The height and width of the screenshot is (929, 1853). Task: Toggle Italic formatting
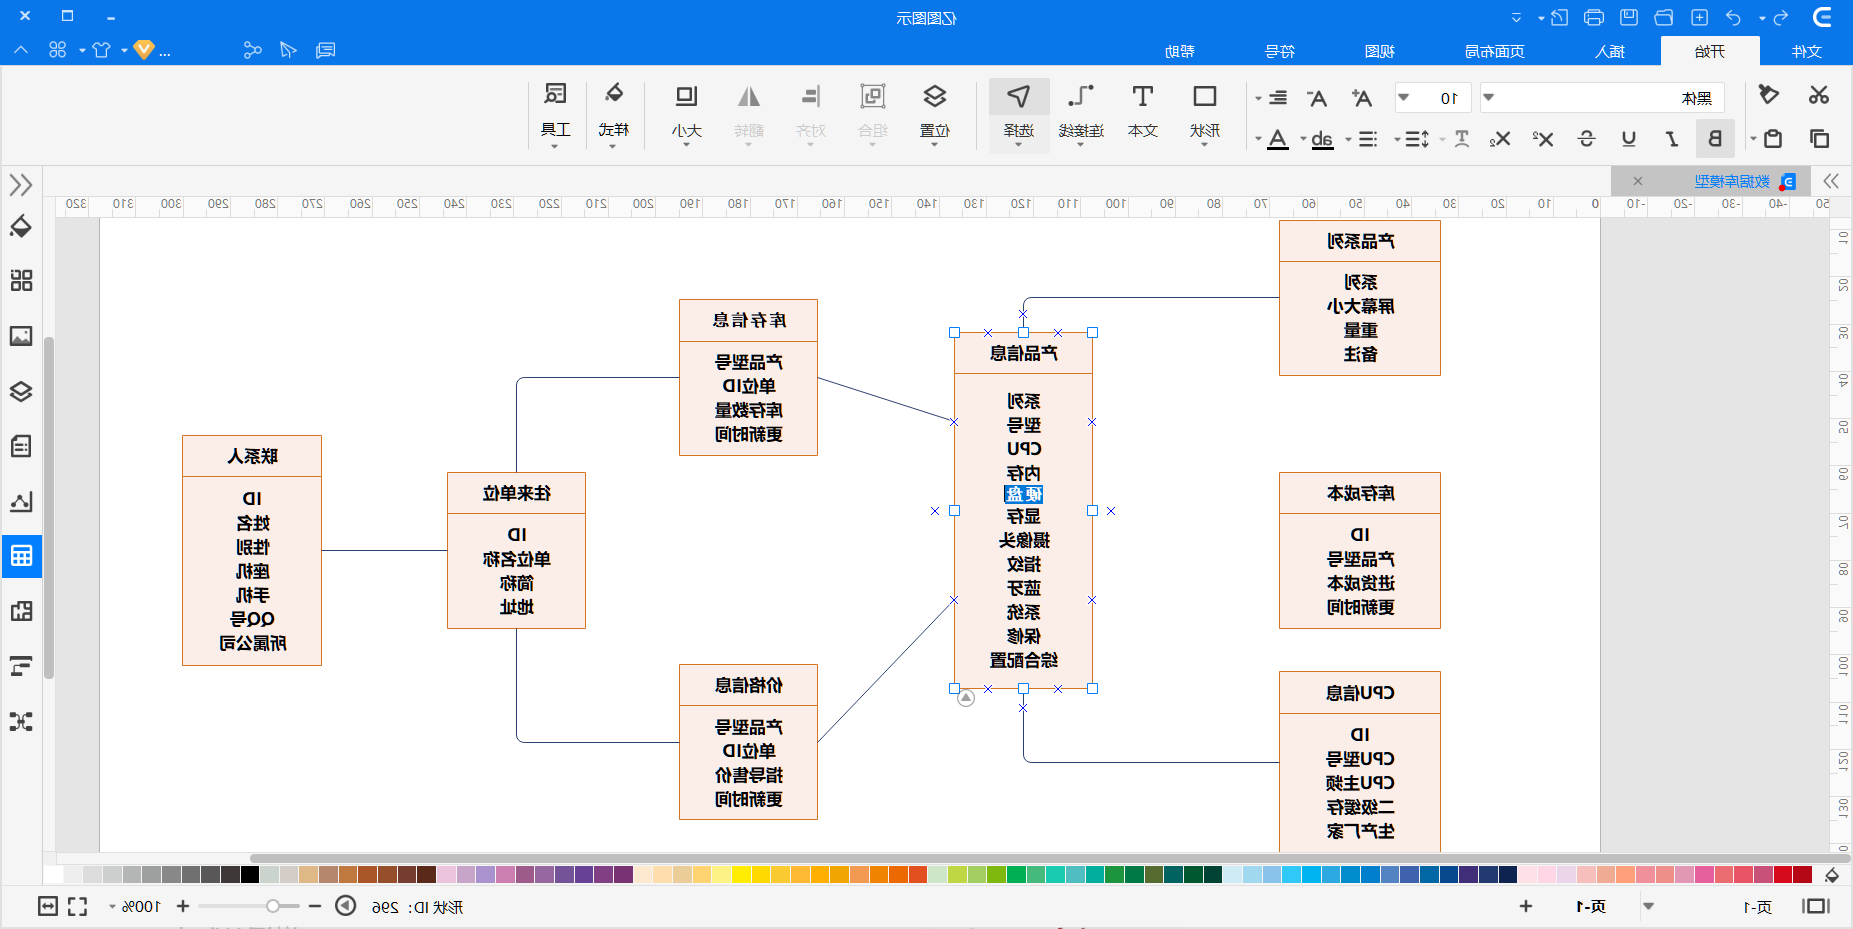coord(1671,138)
